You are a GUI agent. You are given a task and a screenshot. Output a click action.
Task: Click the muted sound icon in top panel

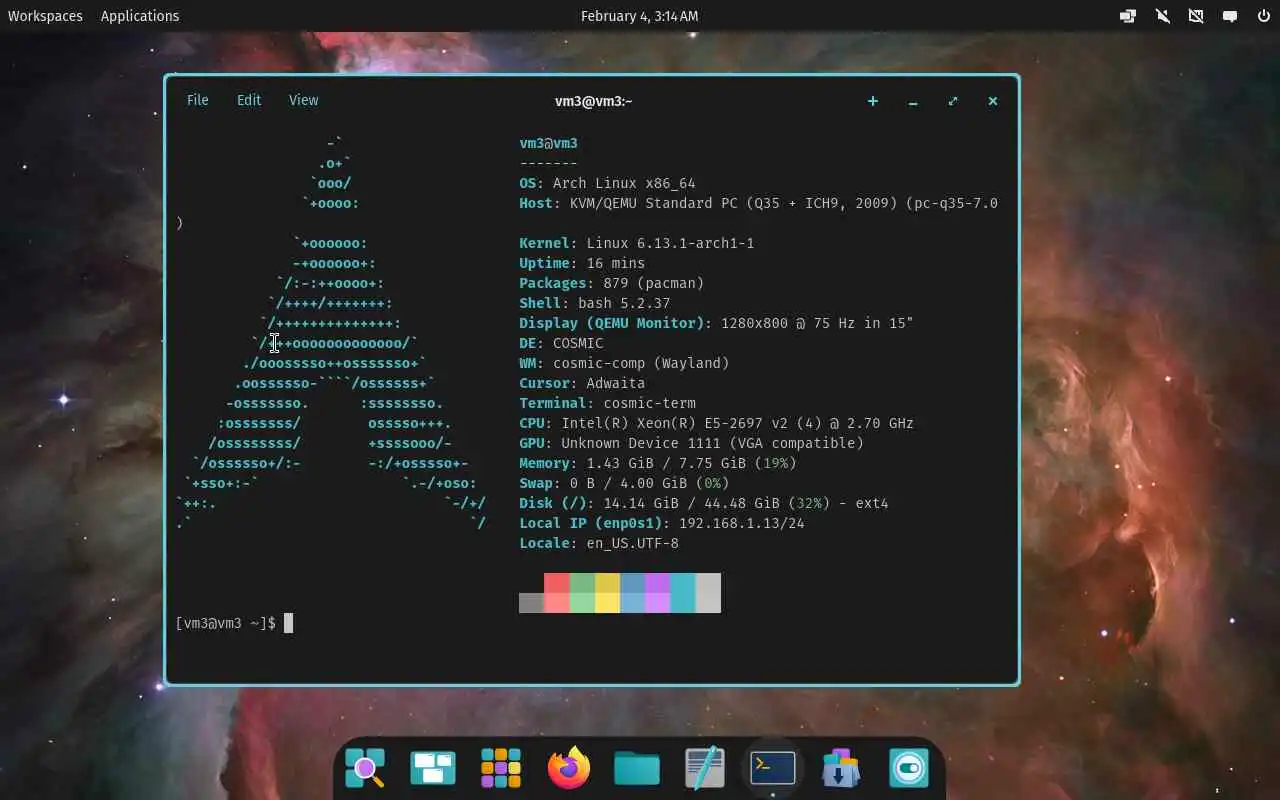click(x=1162, y=16)
